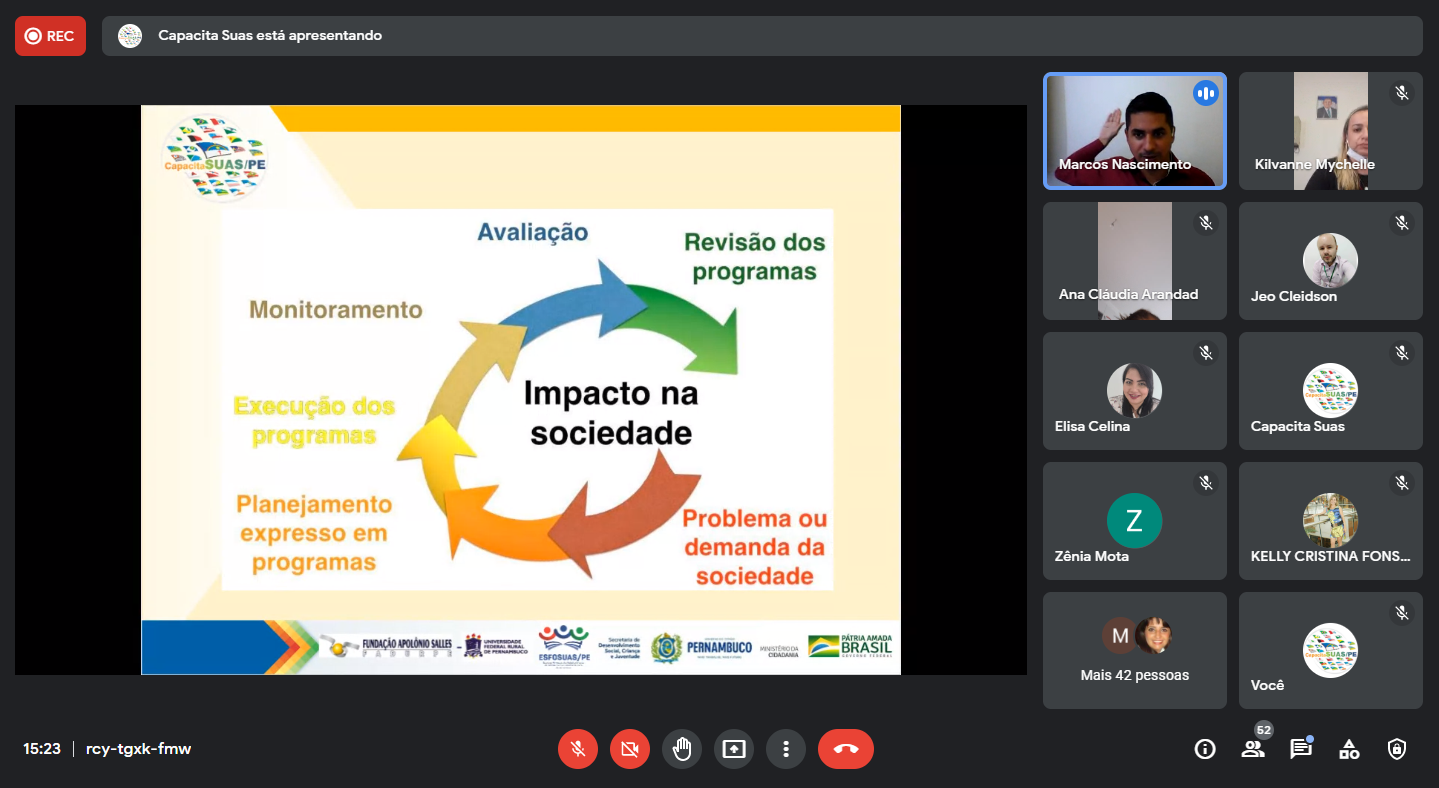This screenshot has width=1439, height=788.
Task: Turn on the camera
Action: coord(630,748)
